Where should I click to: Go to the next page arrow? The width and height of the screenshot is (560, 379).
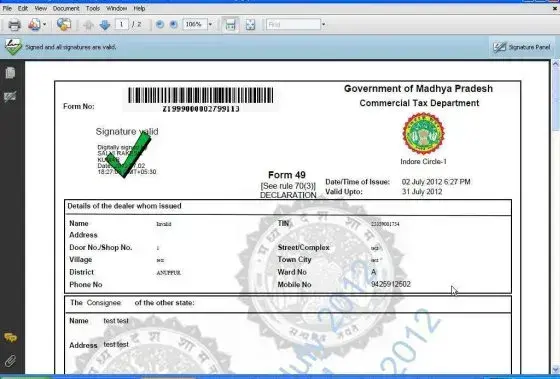[105, 25]
